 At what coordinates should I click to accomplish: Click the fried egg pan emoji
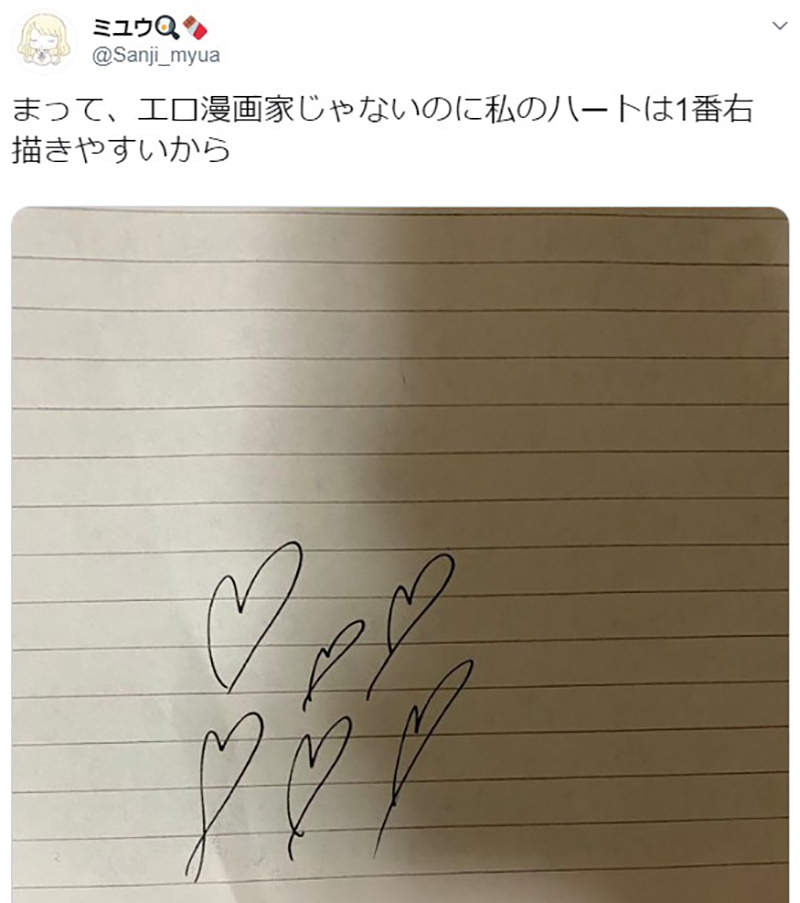(168, 27)
